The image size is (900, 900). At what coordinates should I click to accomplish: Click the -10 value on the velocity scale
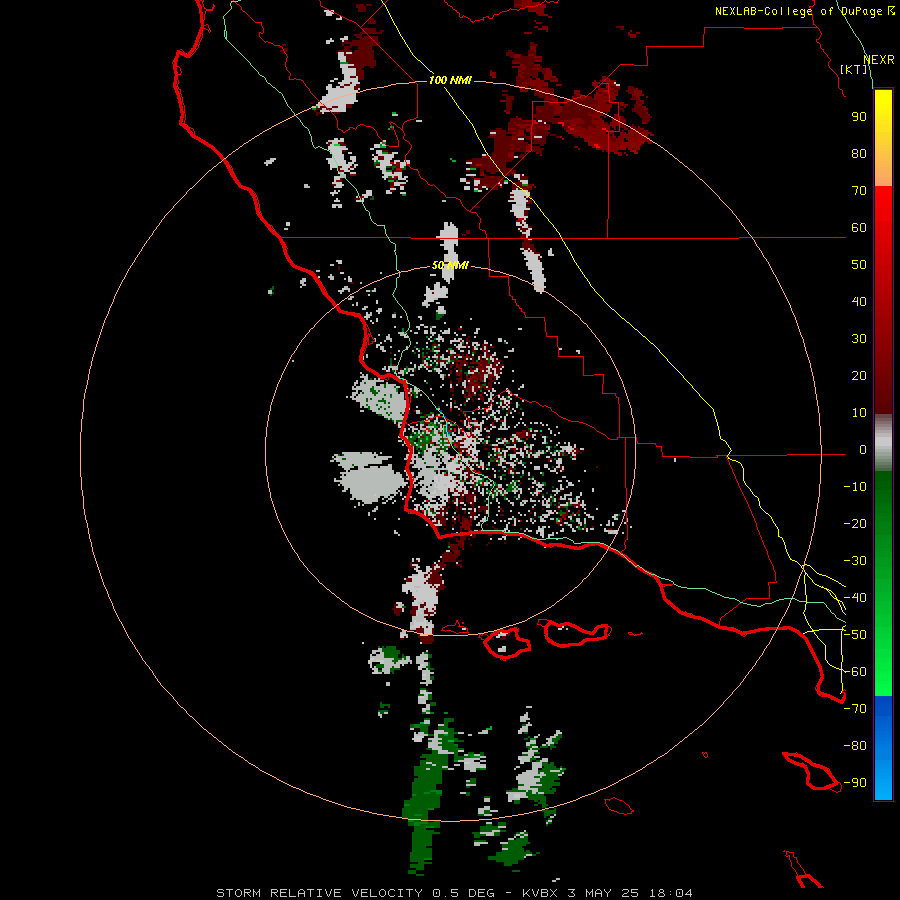(x=855, y=487)
